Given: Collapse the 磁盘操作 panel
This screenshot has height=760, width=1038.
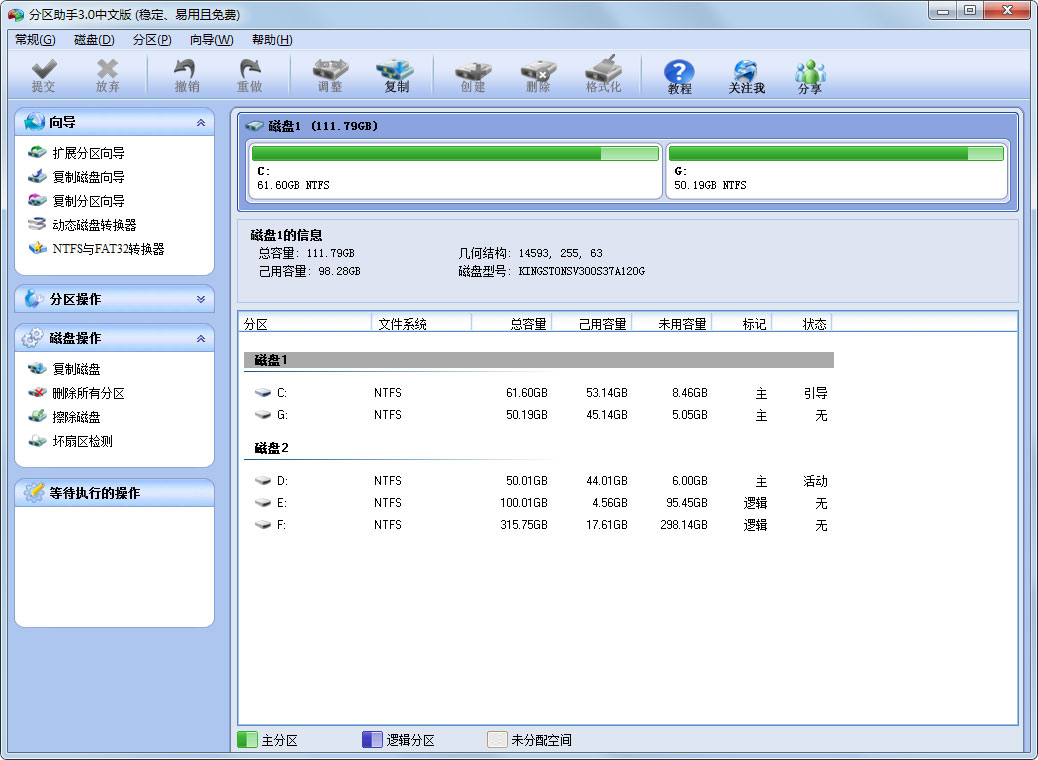Looking at the screenshot, I should coord(201,339).
